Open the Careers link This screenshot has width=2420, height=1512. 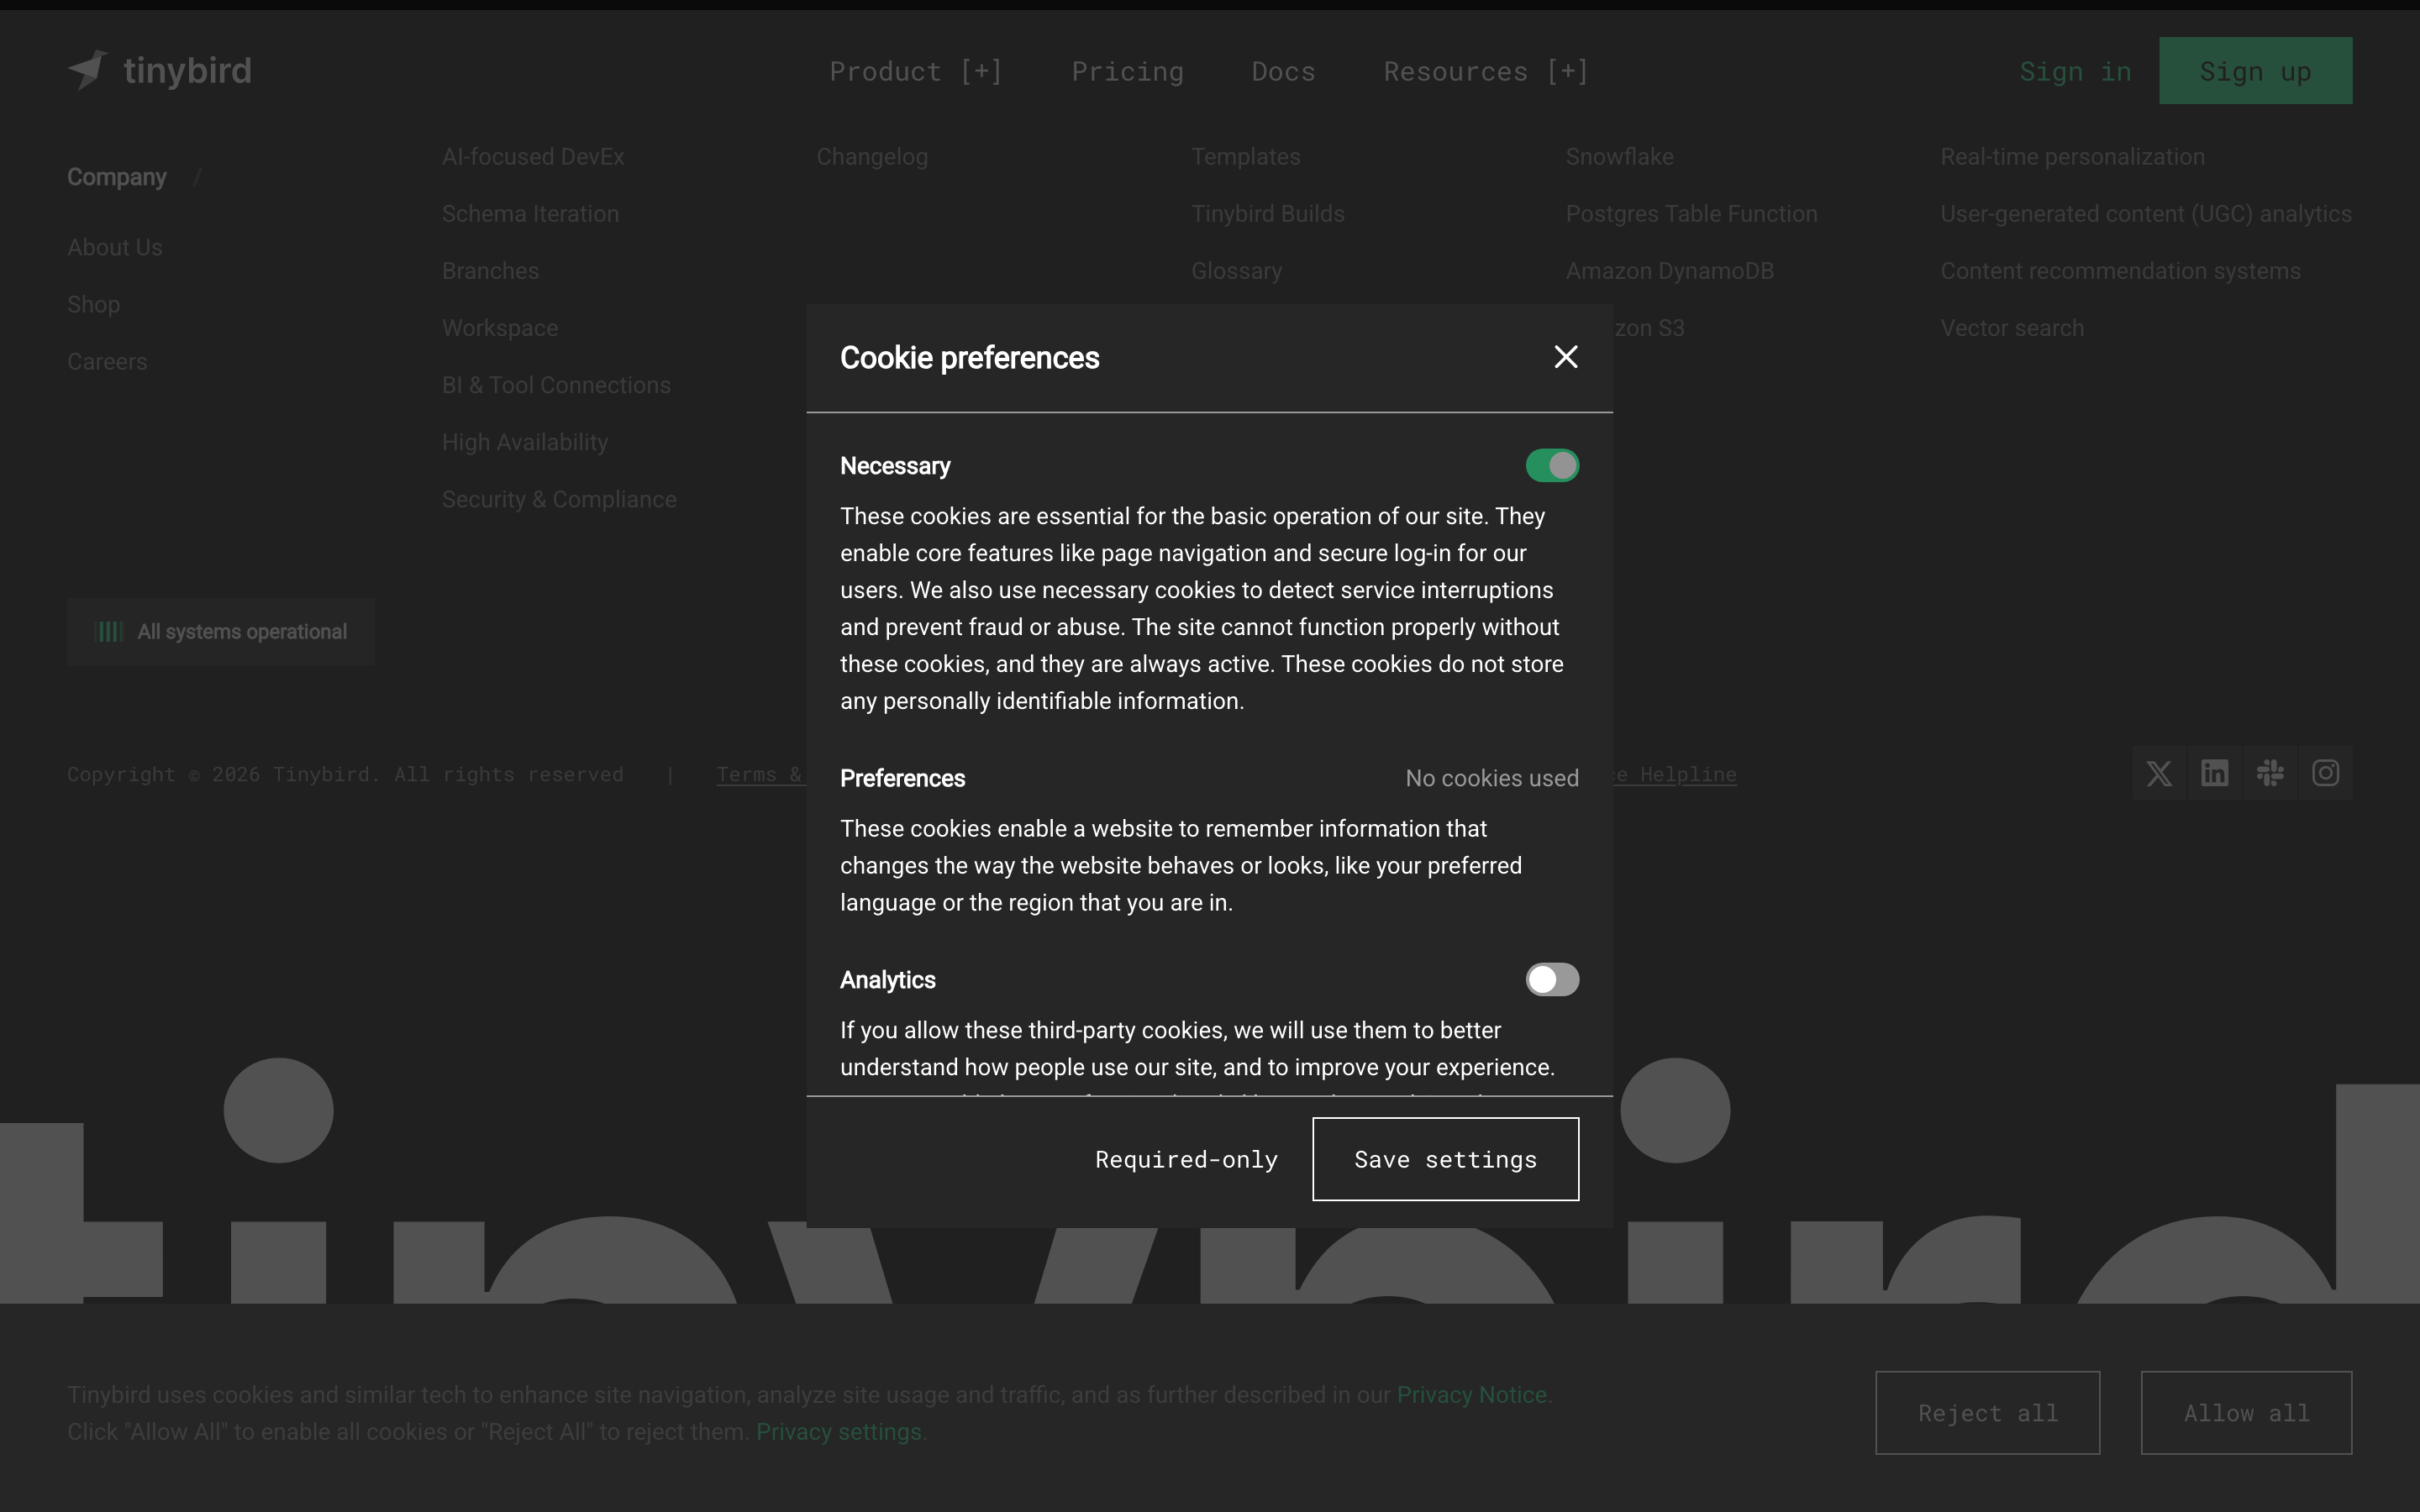click(107, 361)
